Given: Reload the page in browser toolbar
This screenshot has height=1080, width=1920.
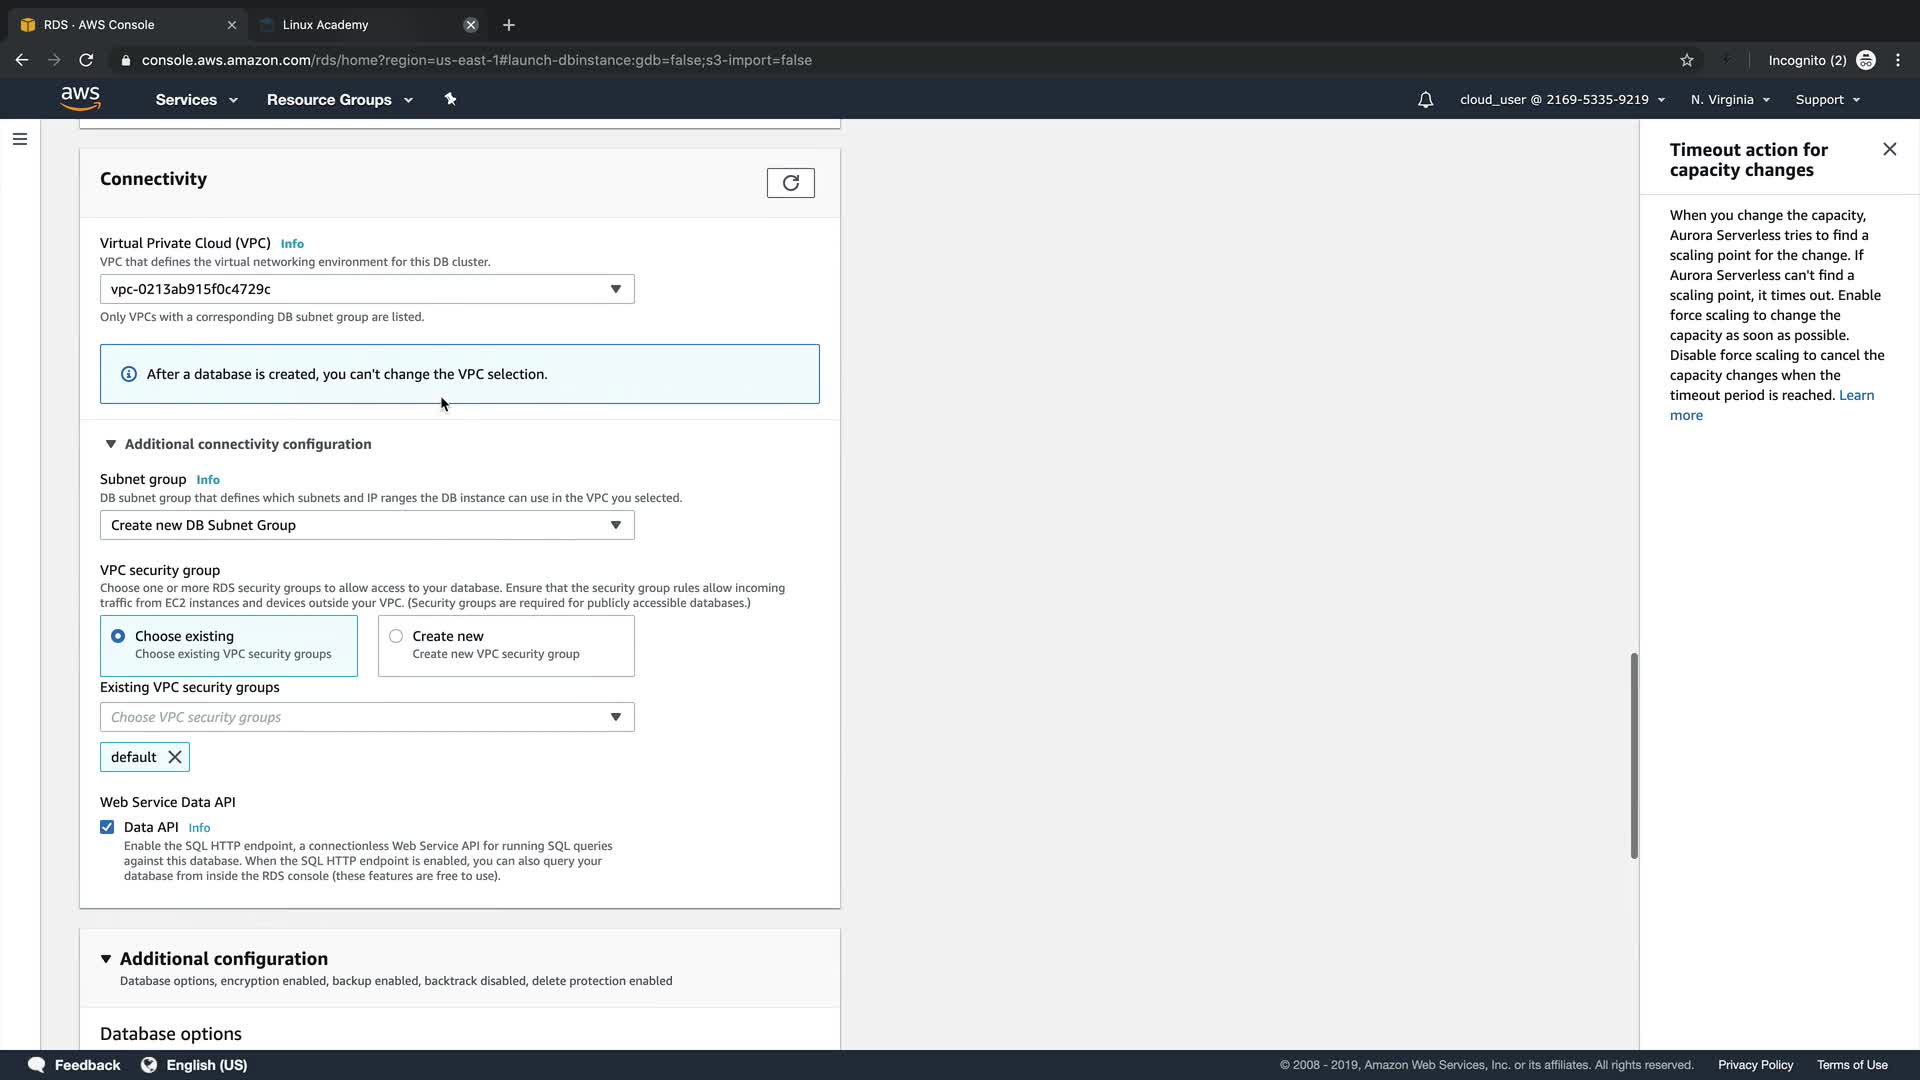Looking at the screenshot, I should coord(86,60).
